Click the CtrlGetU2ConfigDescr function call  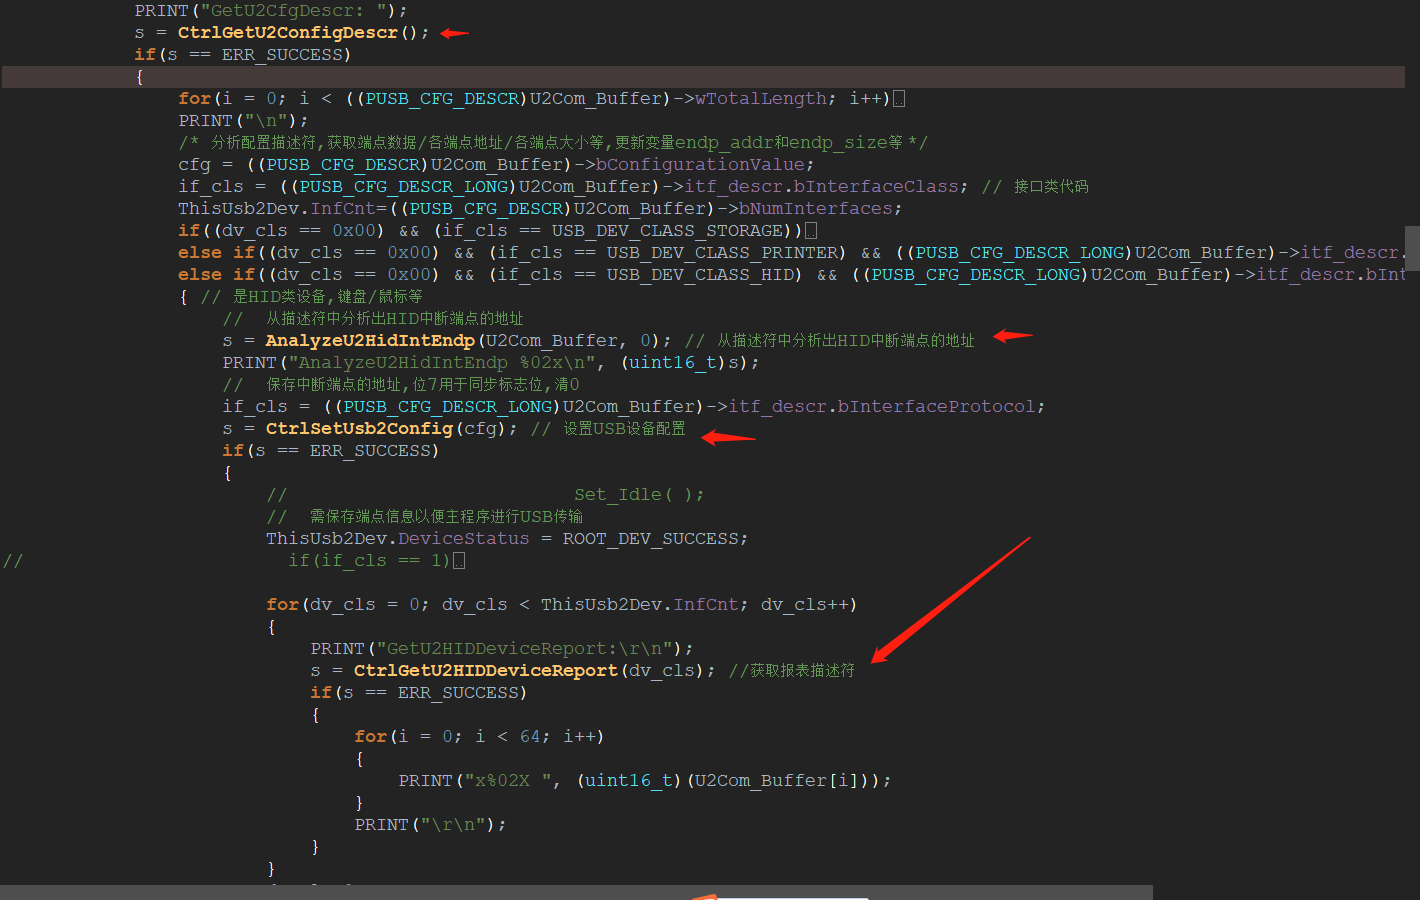pyautogui.click(x=288, y=32)
